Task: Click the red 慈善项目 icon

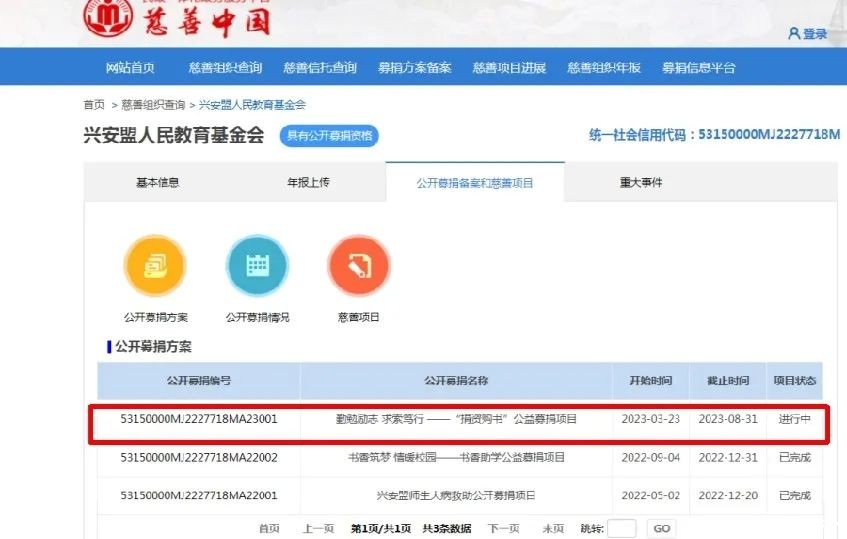Action: pyautogui.click(x=359, y=265)
